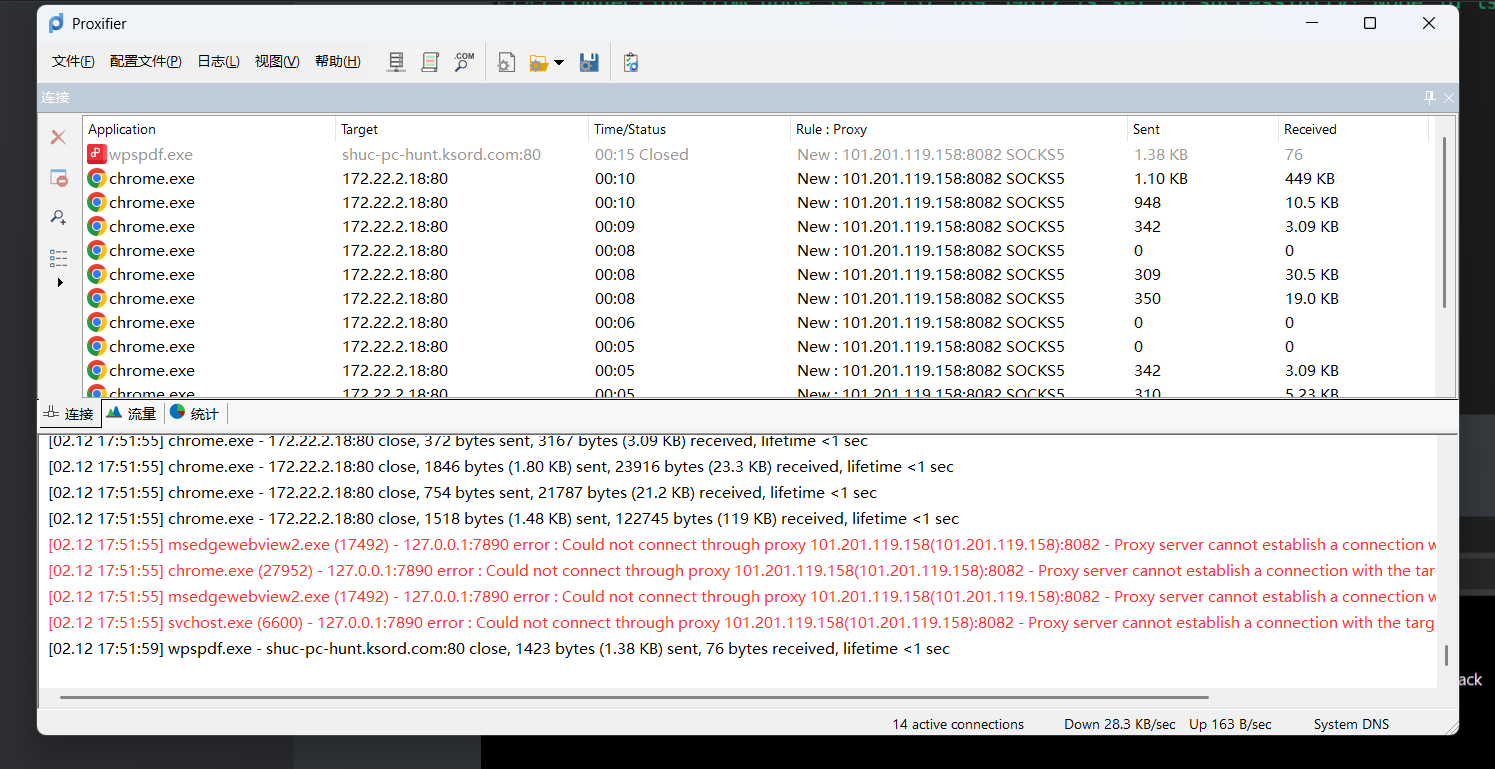
Task: Click Chrome icon in the 00:06 row
Action: 97,322
